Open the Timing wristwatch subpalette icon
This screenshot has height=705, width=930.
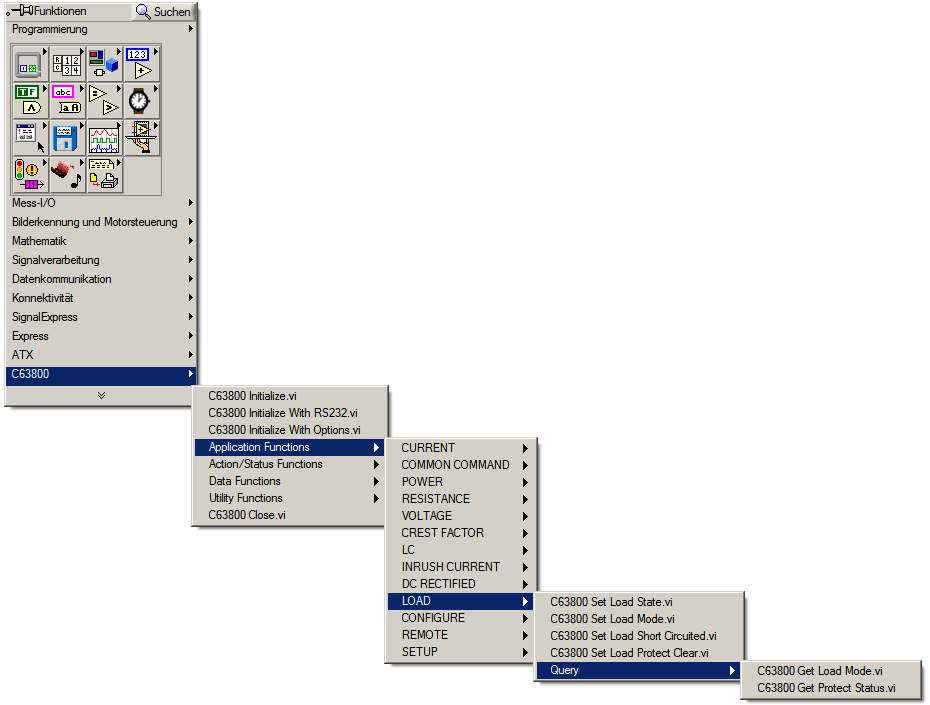(x=142, y=100)
